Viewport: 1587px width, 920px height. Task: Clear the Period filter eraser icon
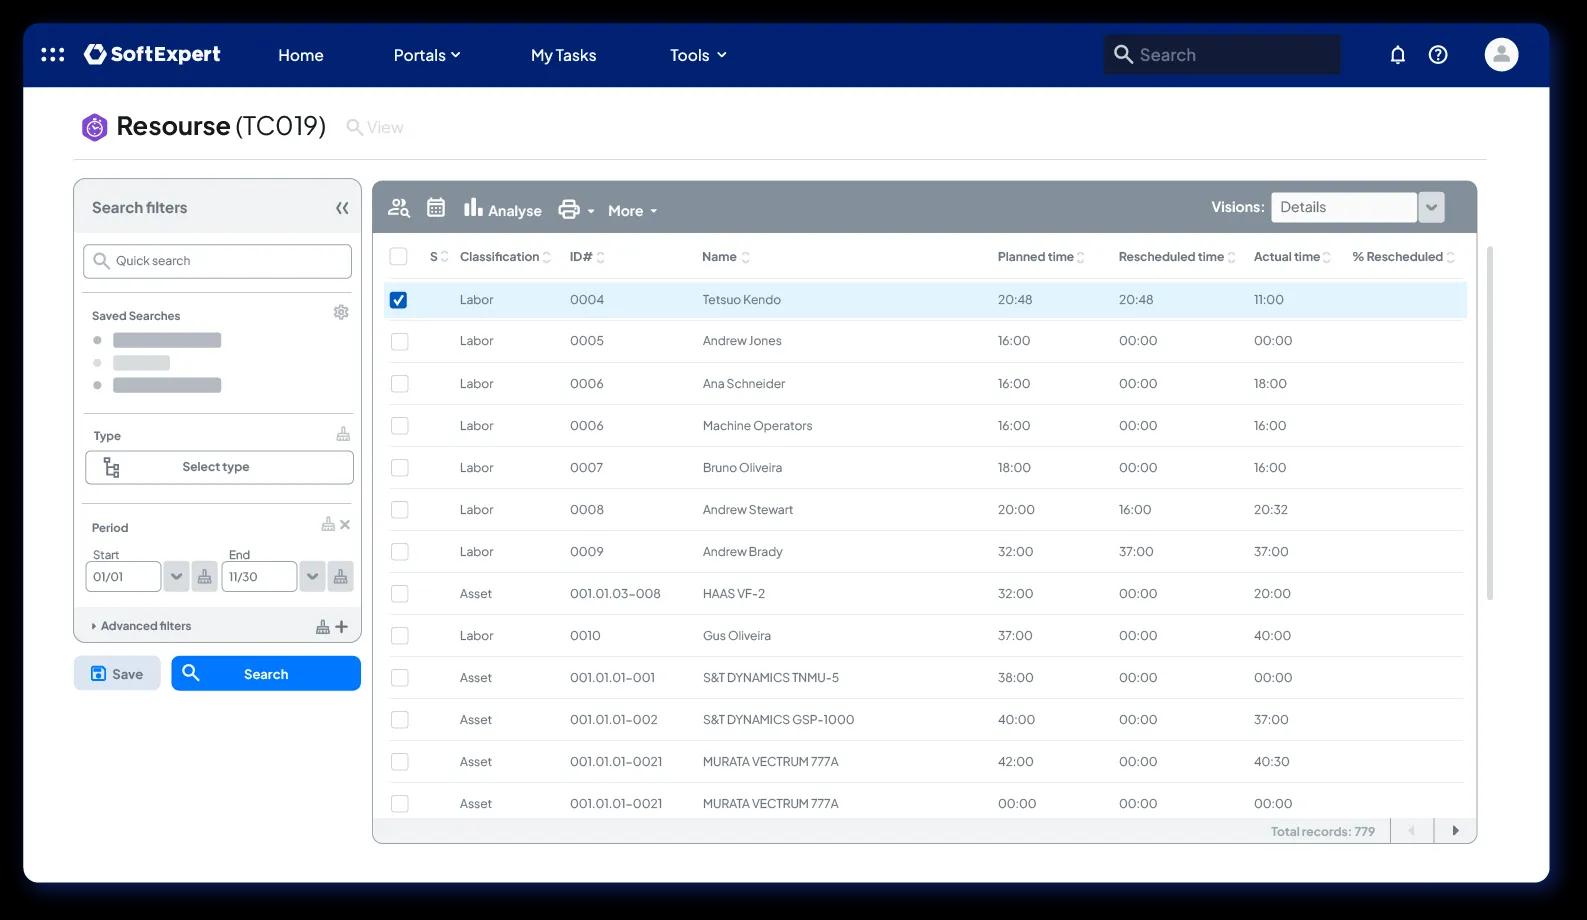[328, 525]
